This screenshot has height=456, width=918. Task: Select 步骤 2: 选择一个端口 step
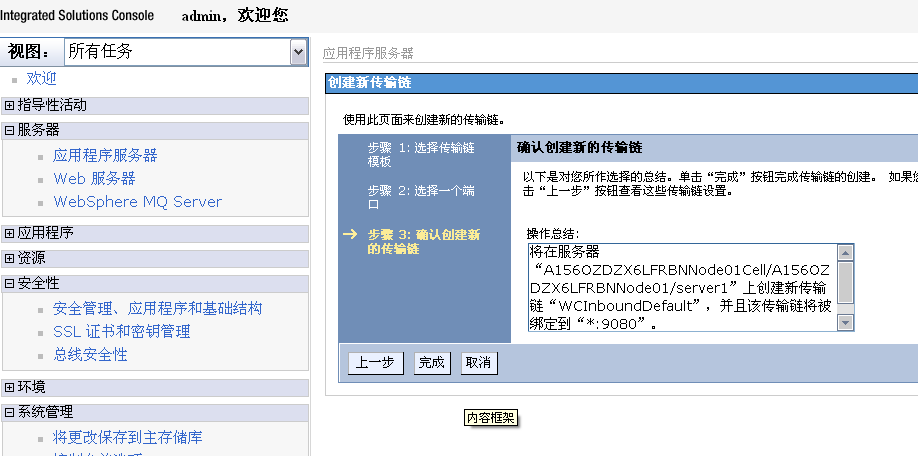click(x=421, y=198)
